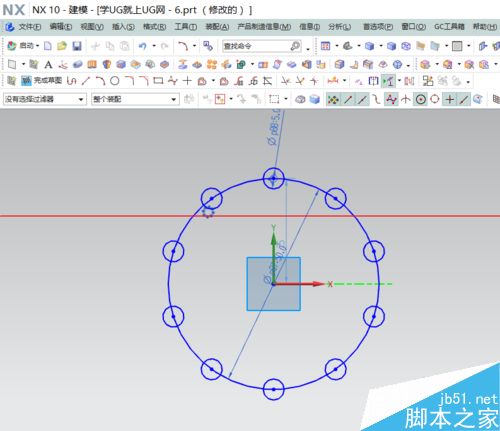Select the Profile sketch curve tool
500x431 pixels.
tap(71, 81)
